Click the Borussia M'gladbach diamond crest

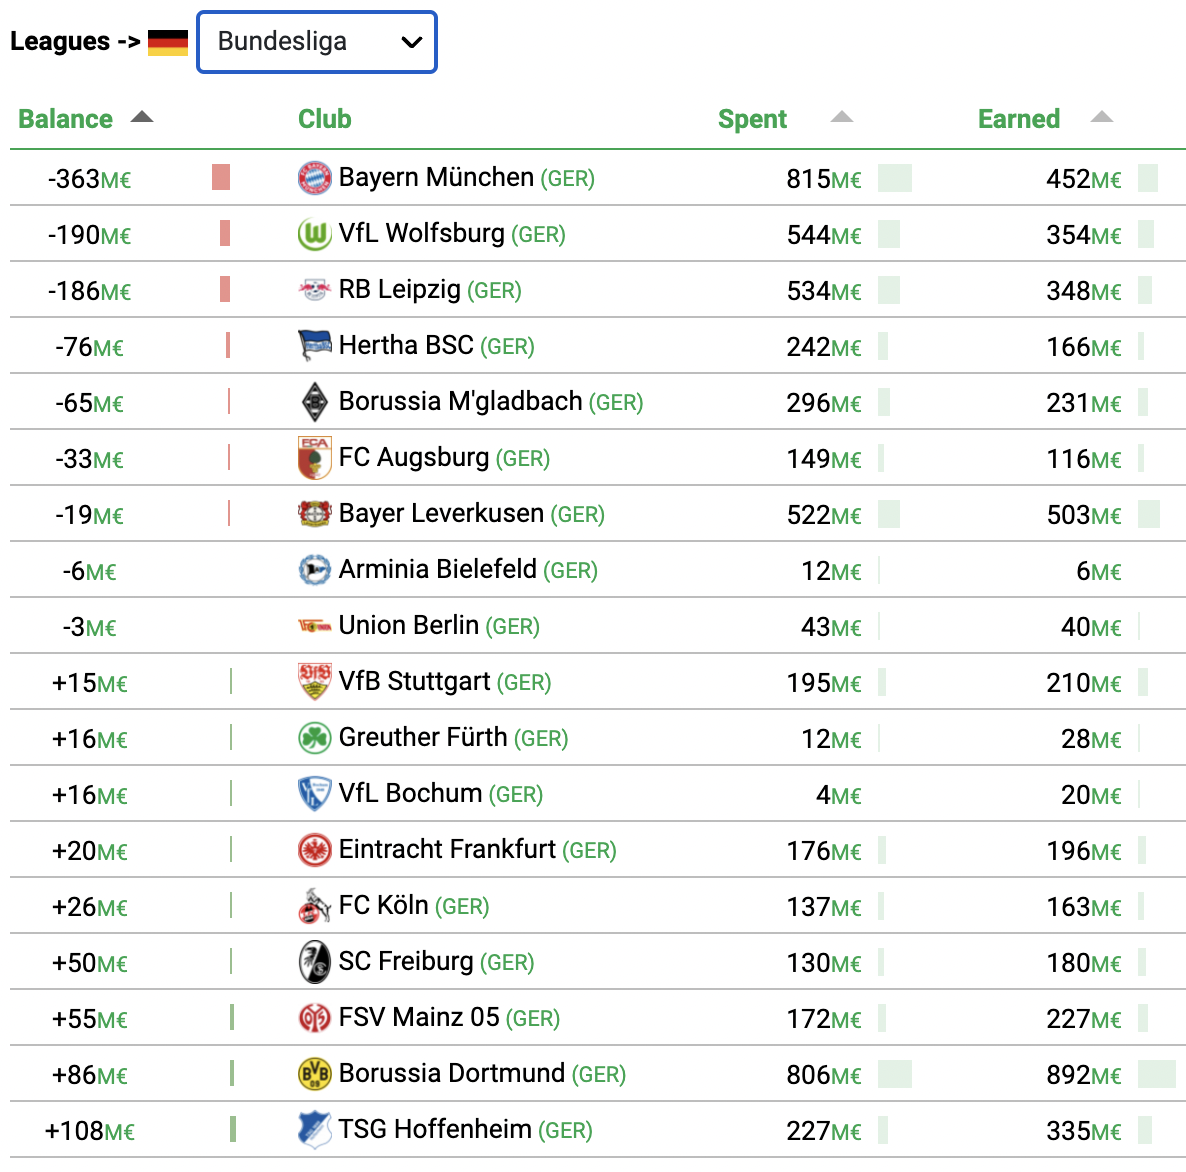click(315, 402)
